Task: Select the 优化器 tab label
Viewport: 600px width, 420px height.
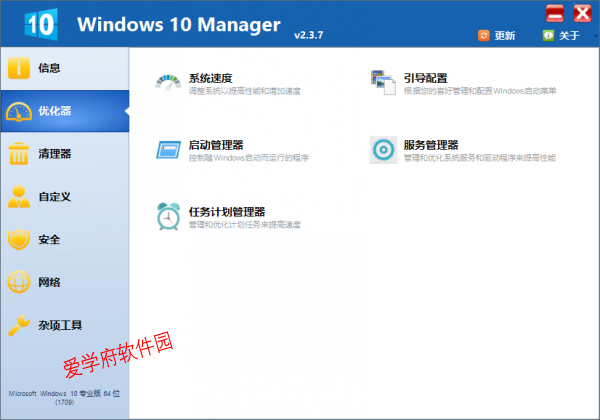Action: click(55, 111)
